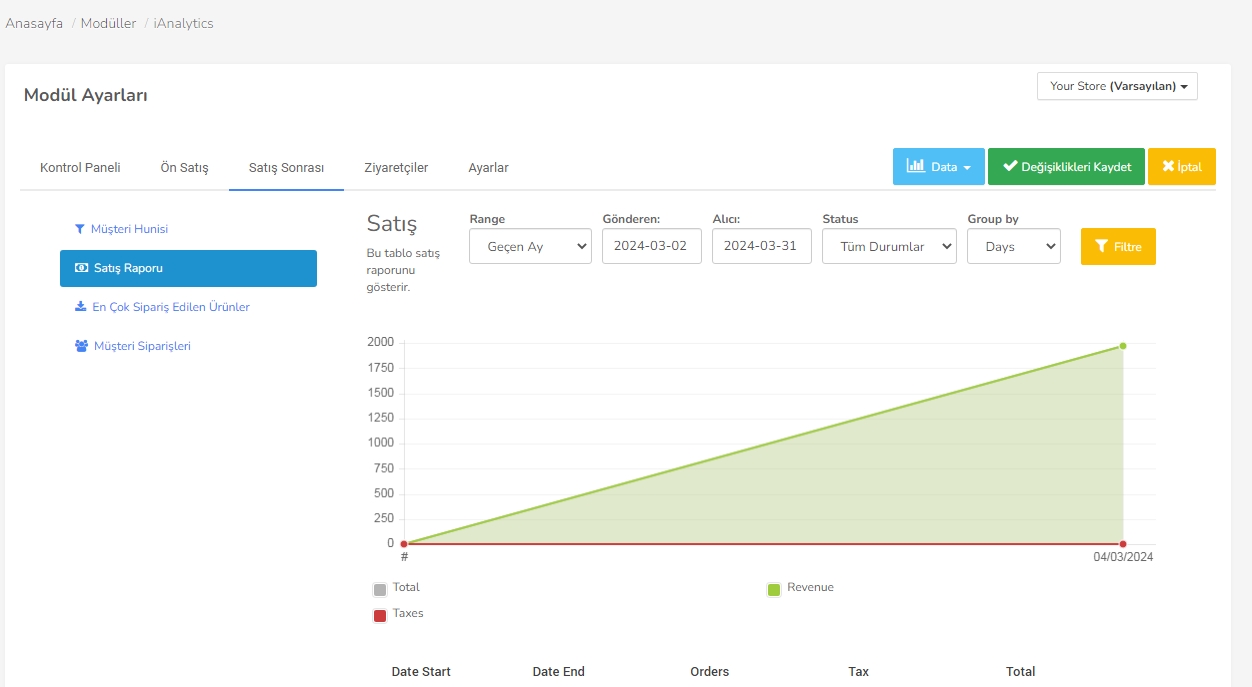Go to Modüller in the breadcrumb
1252x687 pixels.
[108, 23]
